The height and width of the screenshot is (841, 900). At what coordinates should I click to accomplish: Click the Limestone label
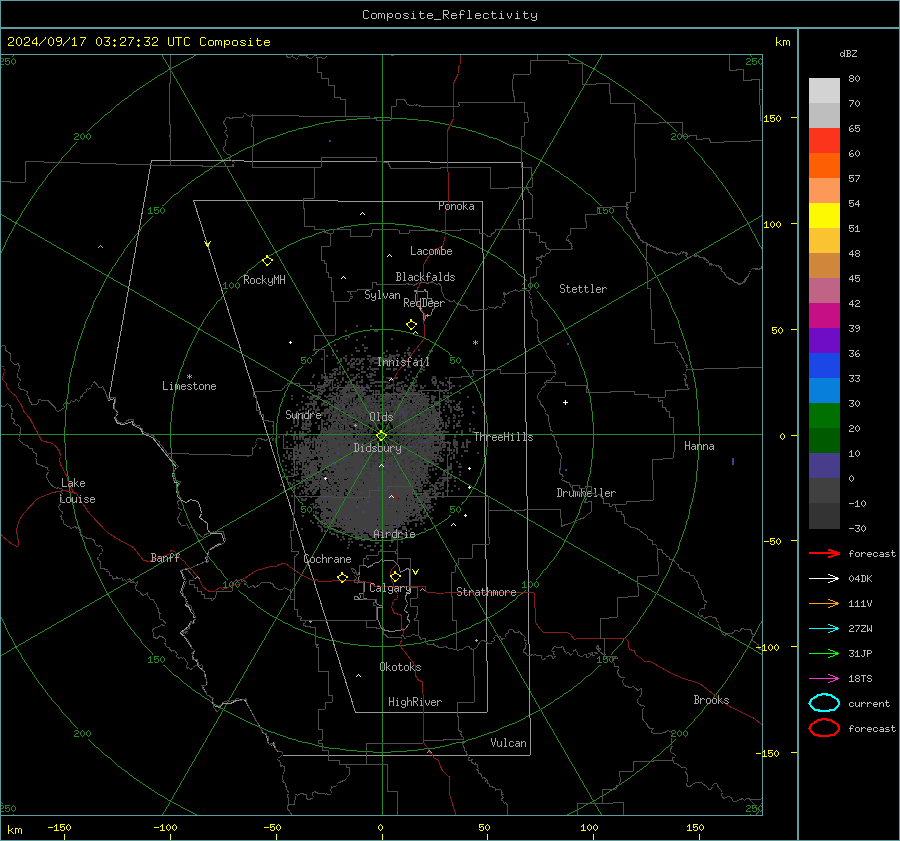click(x=189, y=386)
